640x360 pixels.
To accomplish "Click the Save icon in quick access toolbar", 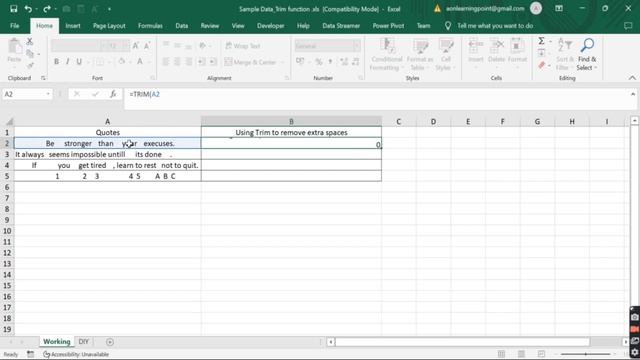I will (x=13, y=9).
